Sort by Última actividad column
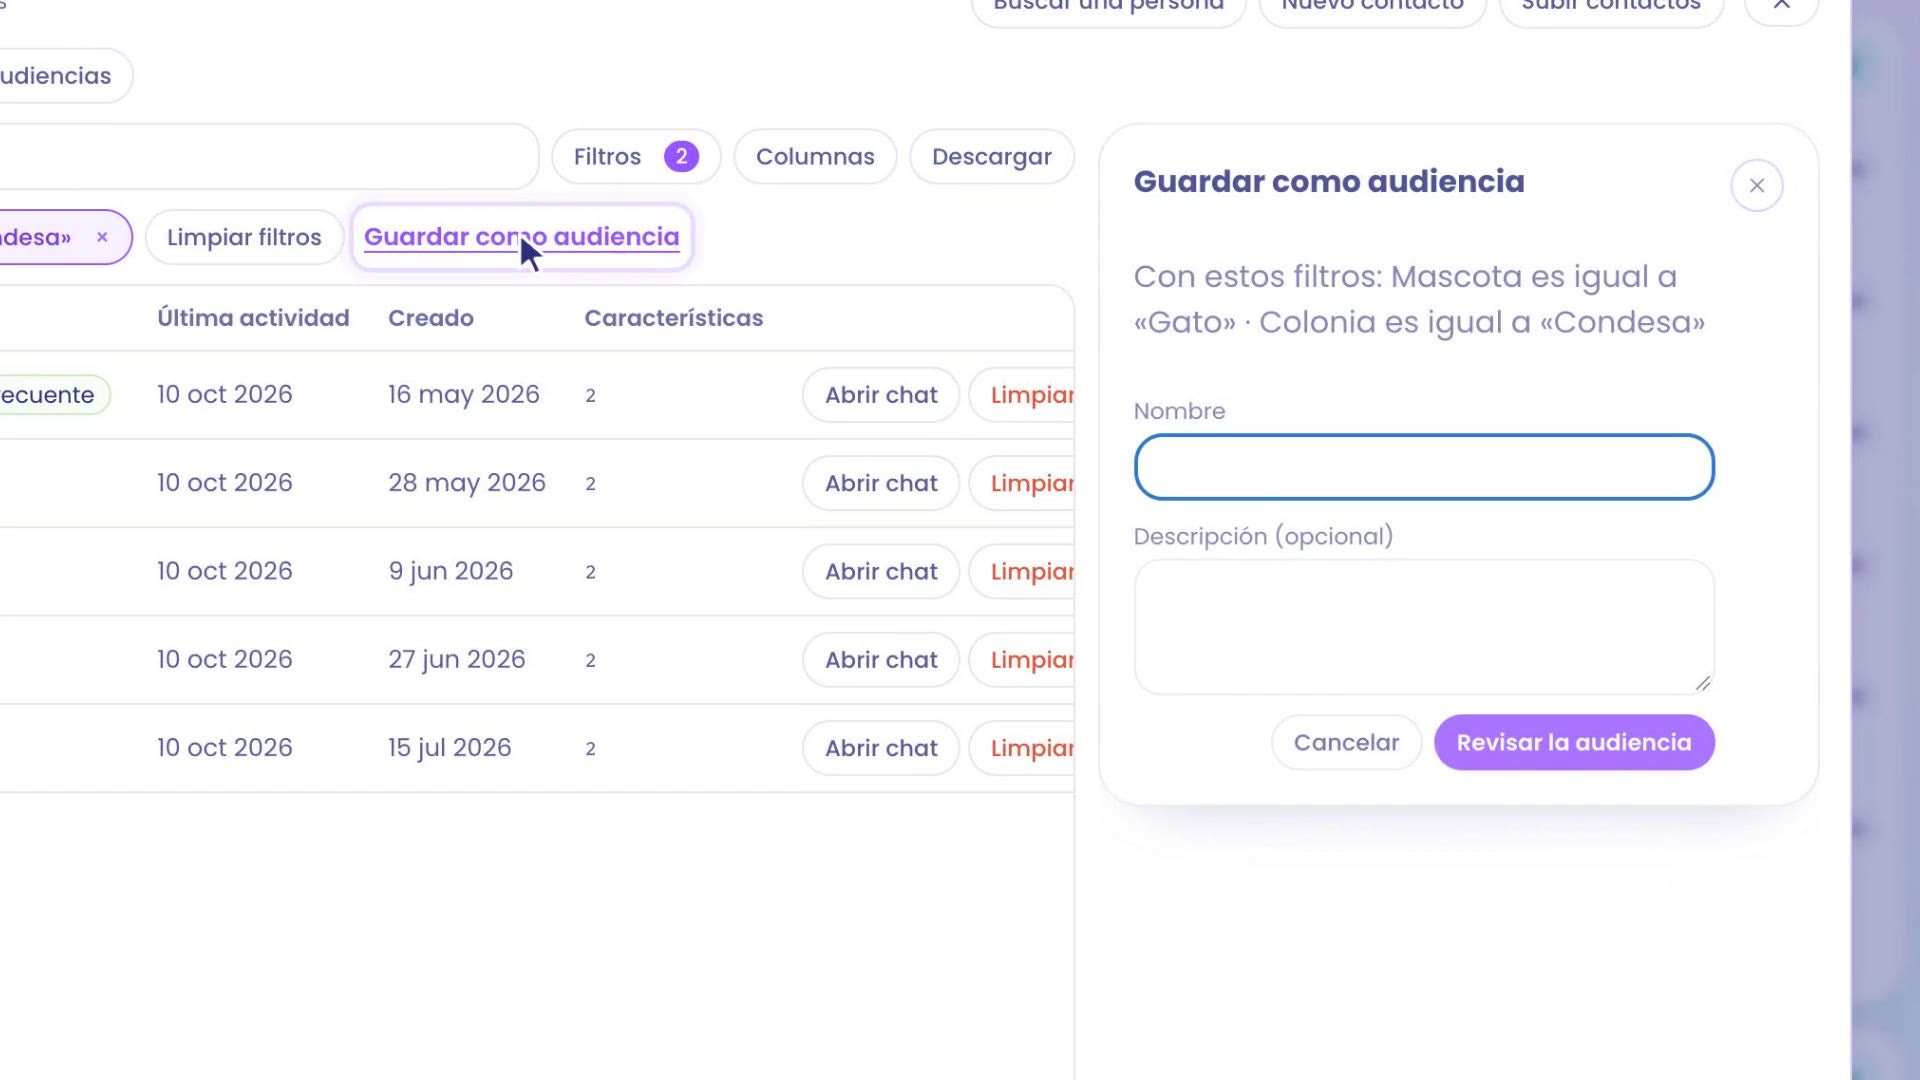The height and width of the screenshot is (1080, 1920). point(253,318)
